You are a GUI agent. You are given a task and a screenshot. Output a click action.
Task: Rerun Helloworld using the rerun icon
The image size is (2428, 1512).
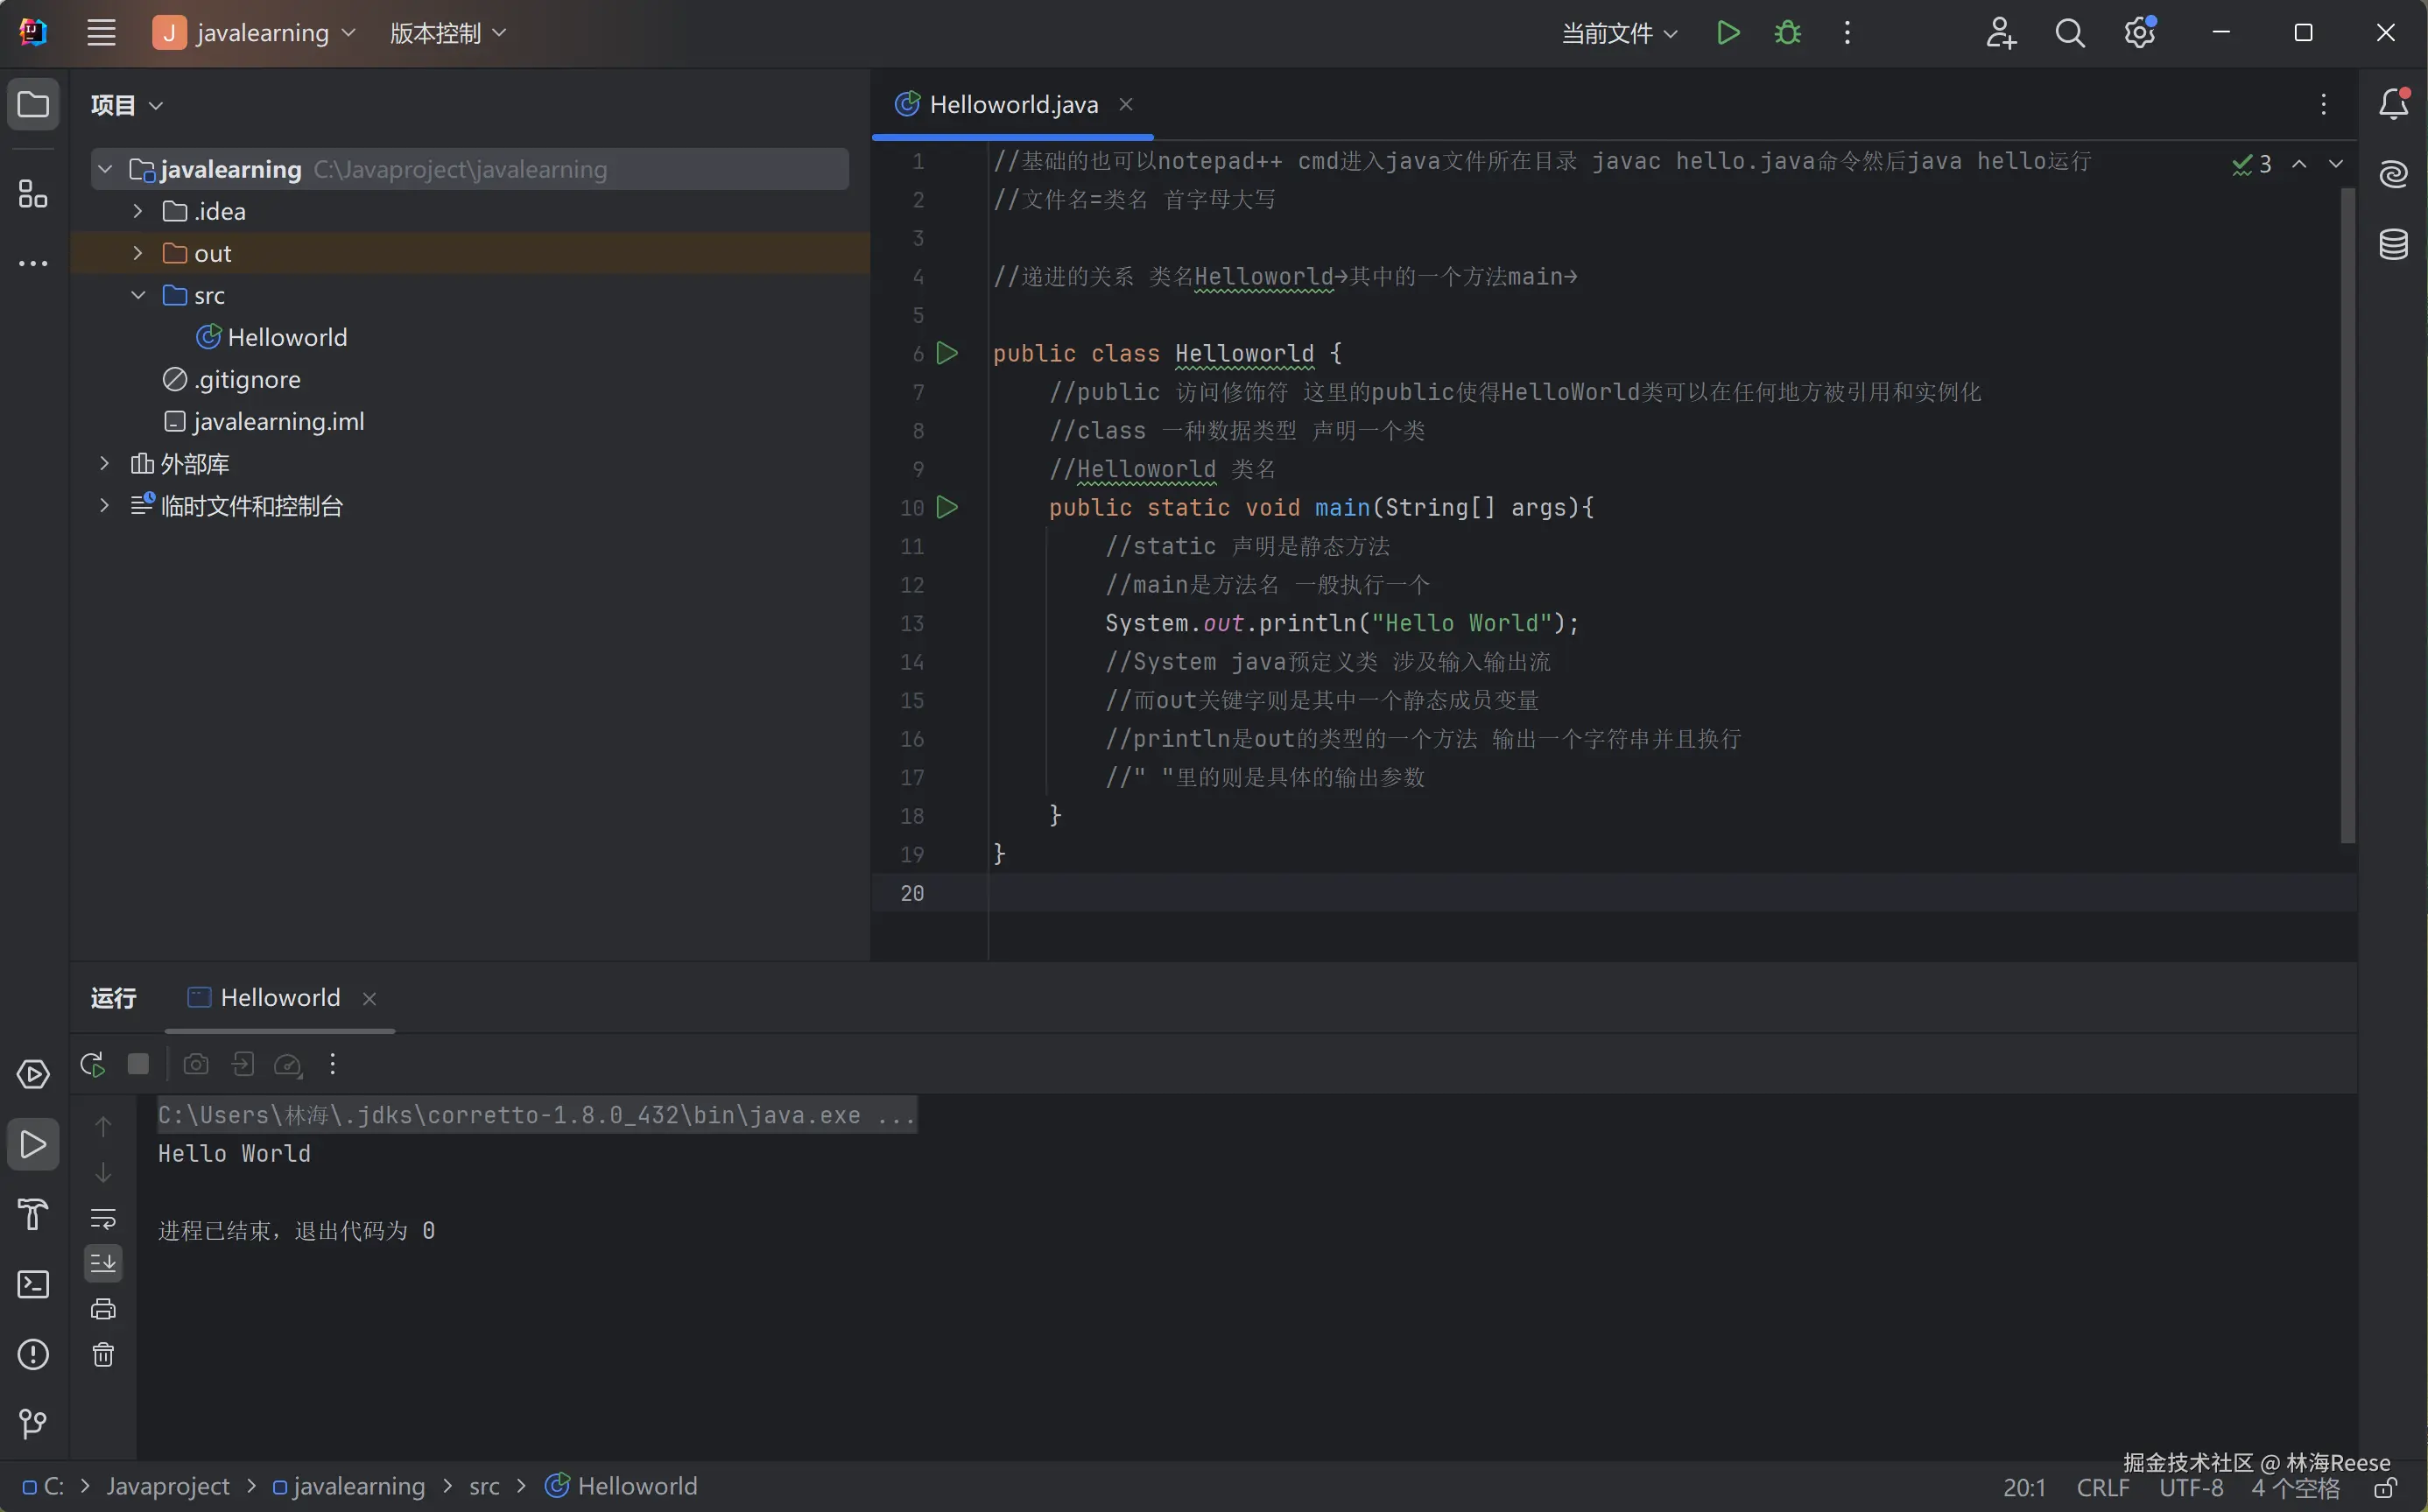pyautogui.click(x=93, y=1064)
